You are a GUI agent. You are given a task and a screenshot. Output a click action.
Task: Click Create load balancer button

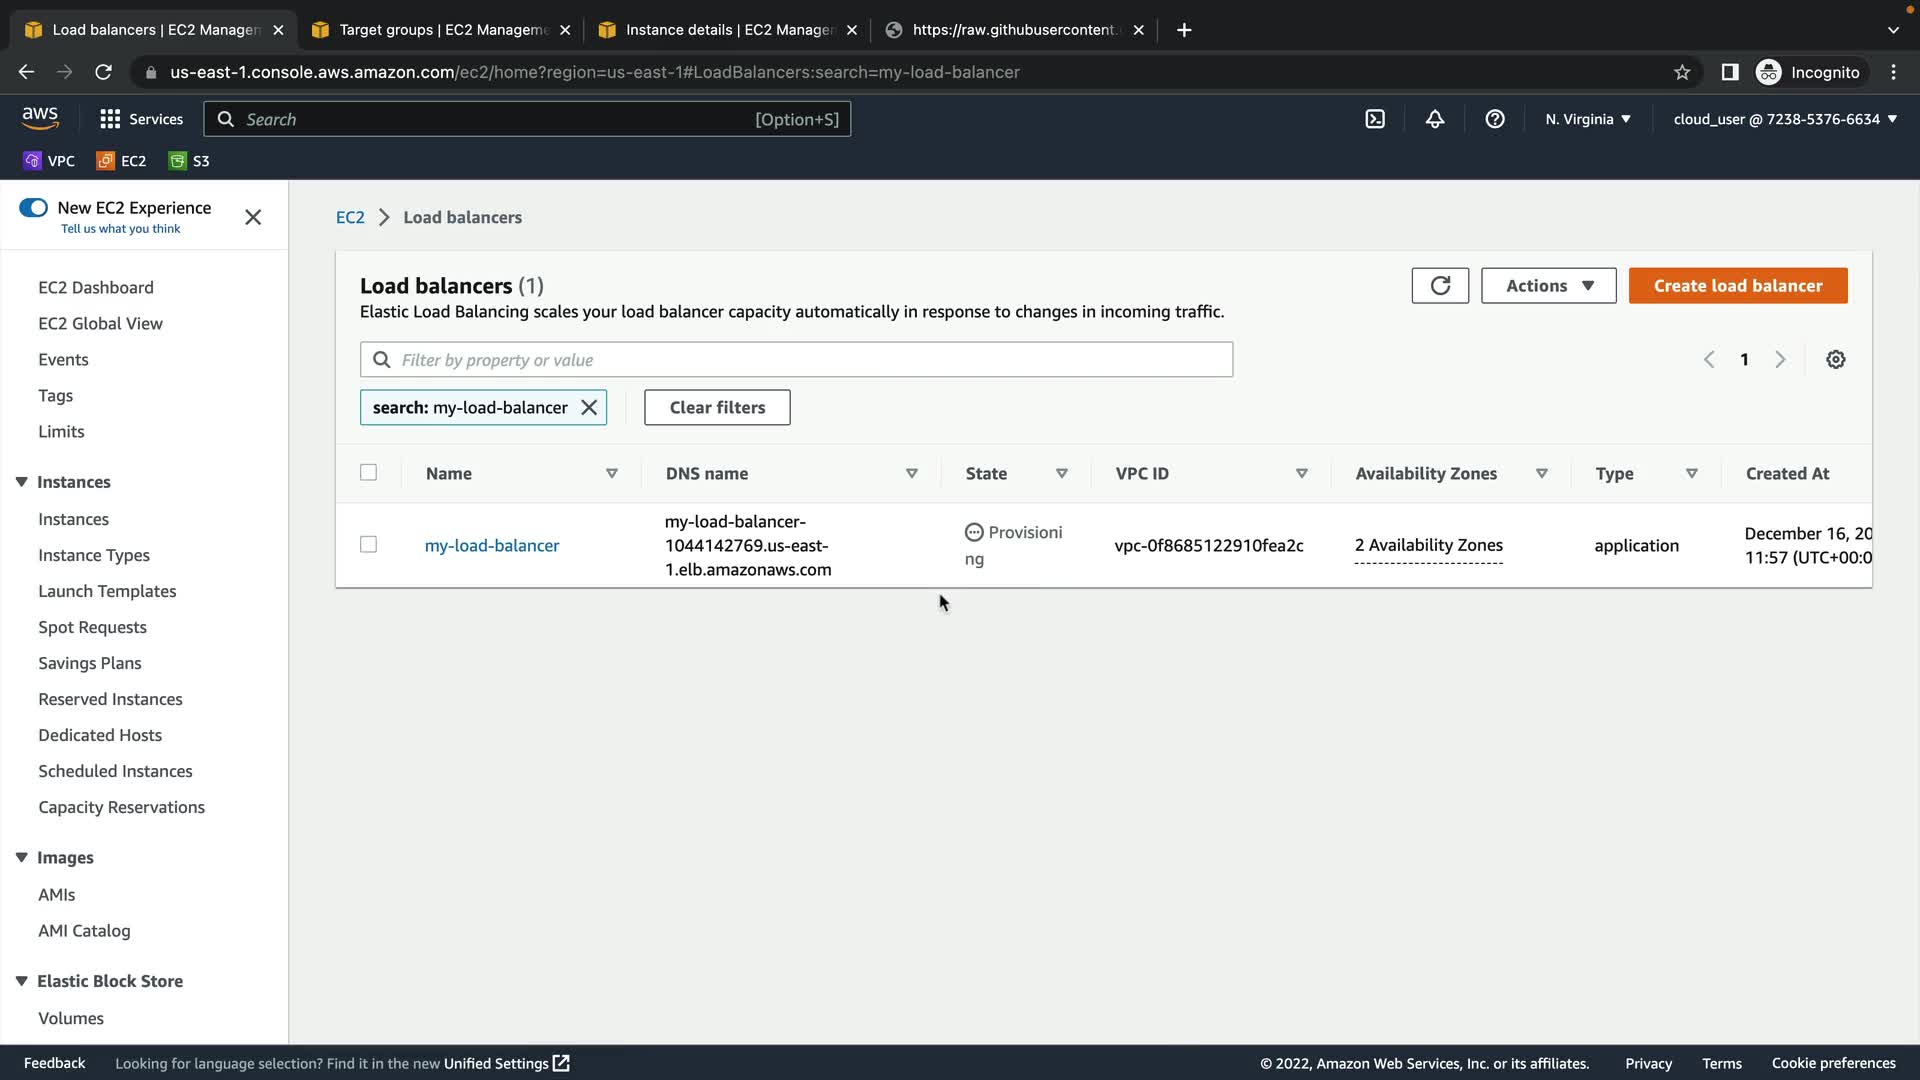pos(1738,286)
